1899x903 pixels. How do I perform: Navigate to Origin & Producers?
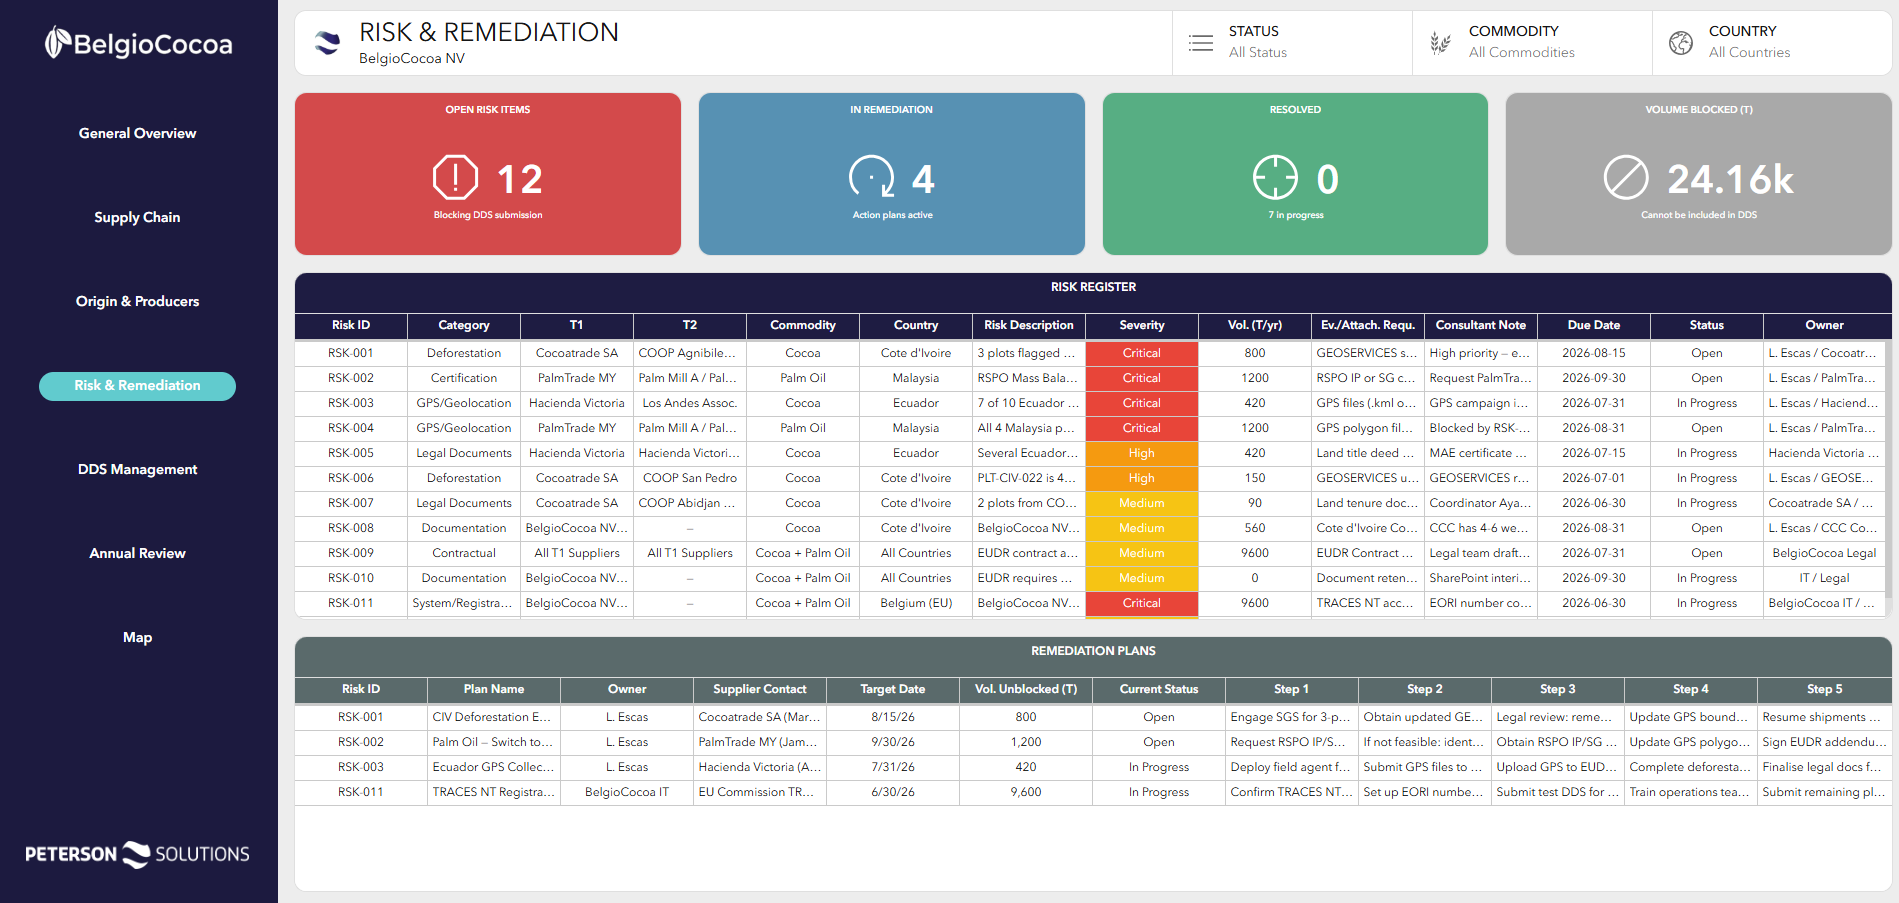(x=138, y=301)
